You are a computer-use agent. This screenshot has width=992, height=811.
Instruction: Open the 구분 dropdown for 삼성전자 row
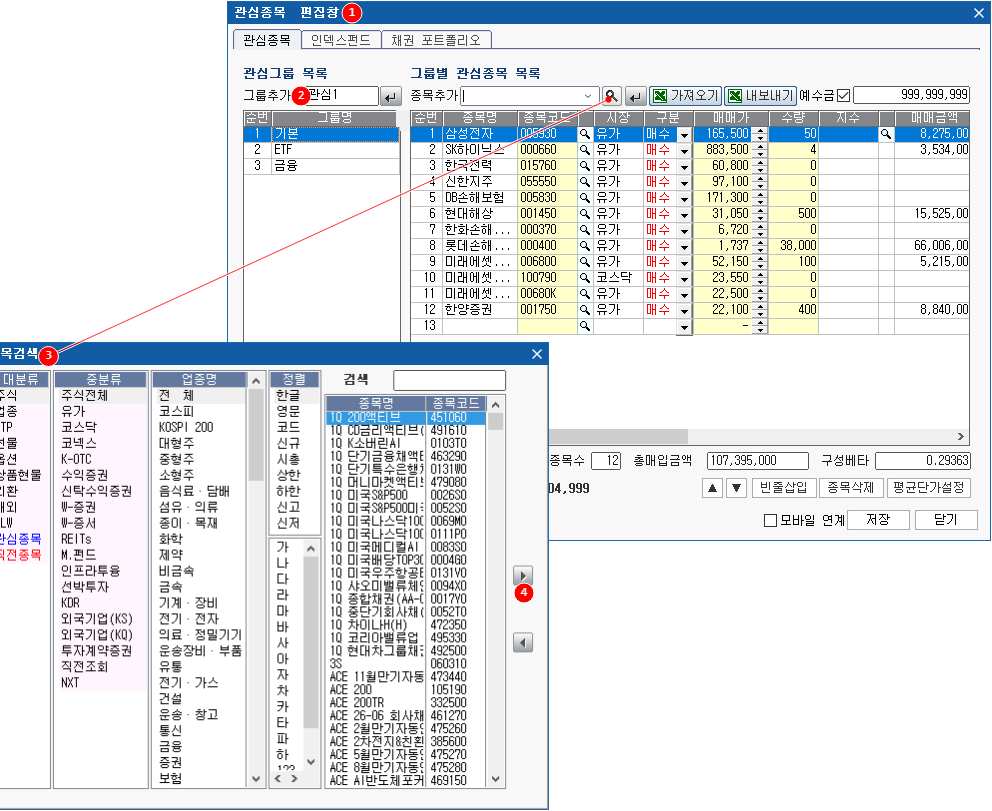[684, 134]
